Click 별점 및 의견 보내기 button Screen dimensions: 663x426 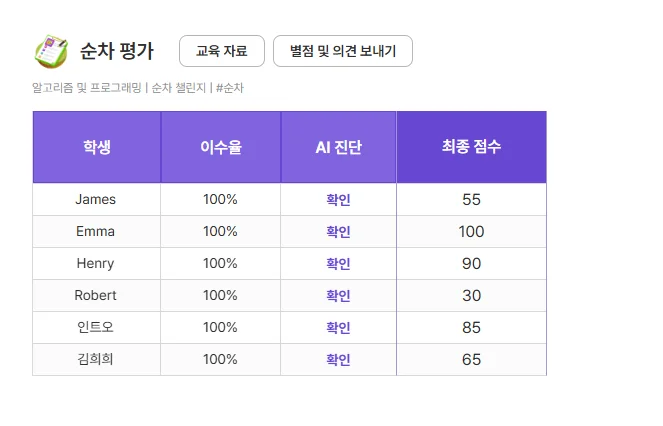(342, 51)
